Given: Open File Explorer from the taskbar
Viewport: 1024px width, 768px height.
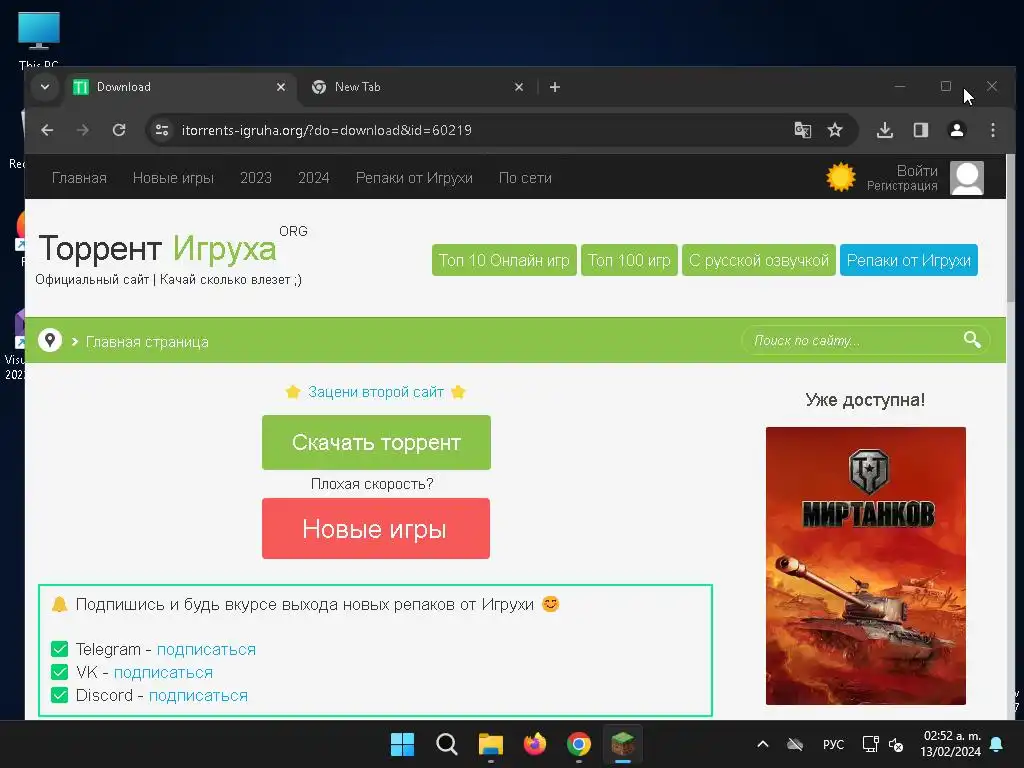Looking at the screenshot, I should point(490,744).
